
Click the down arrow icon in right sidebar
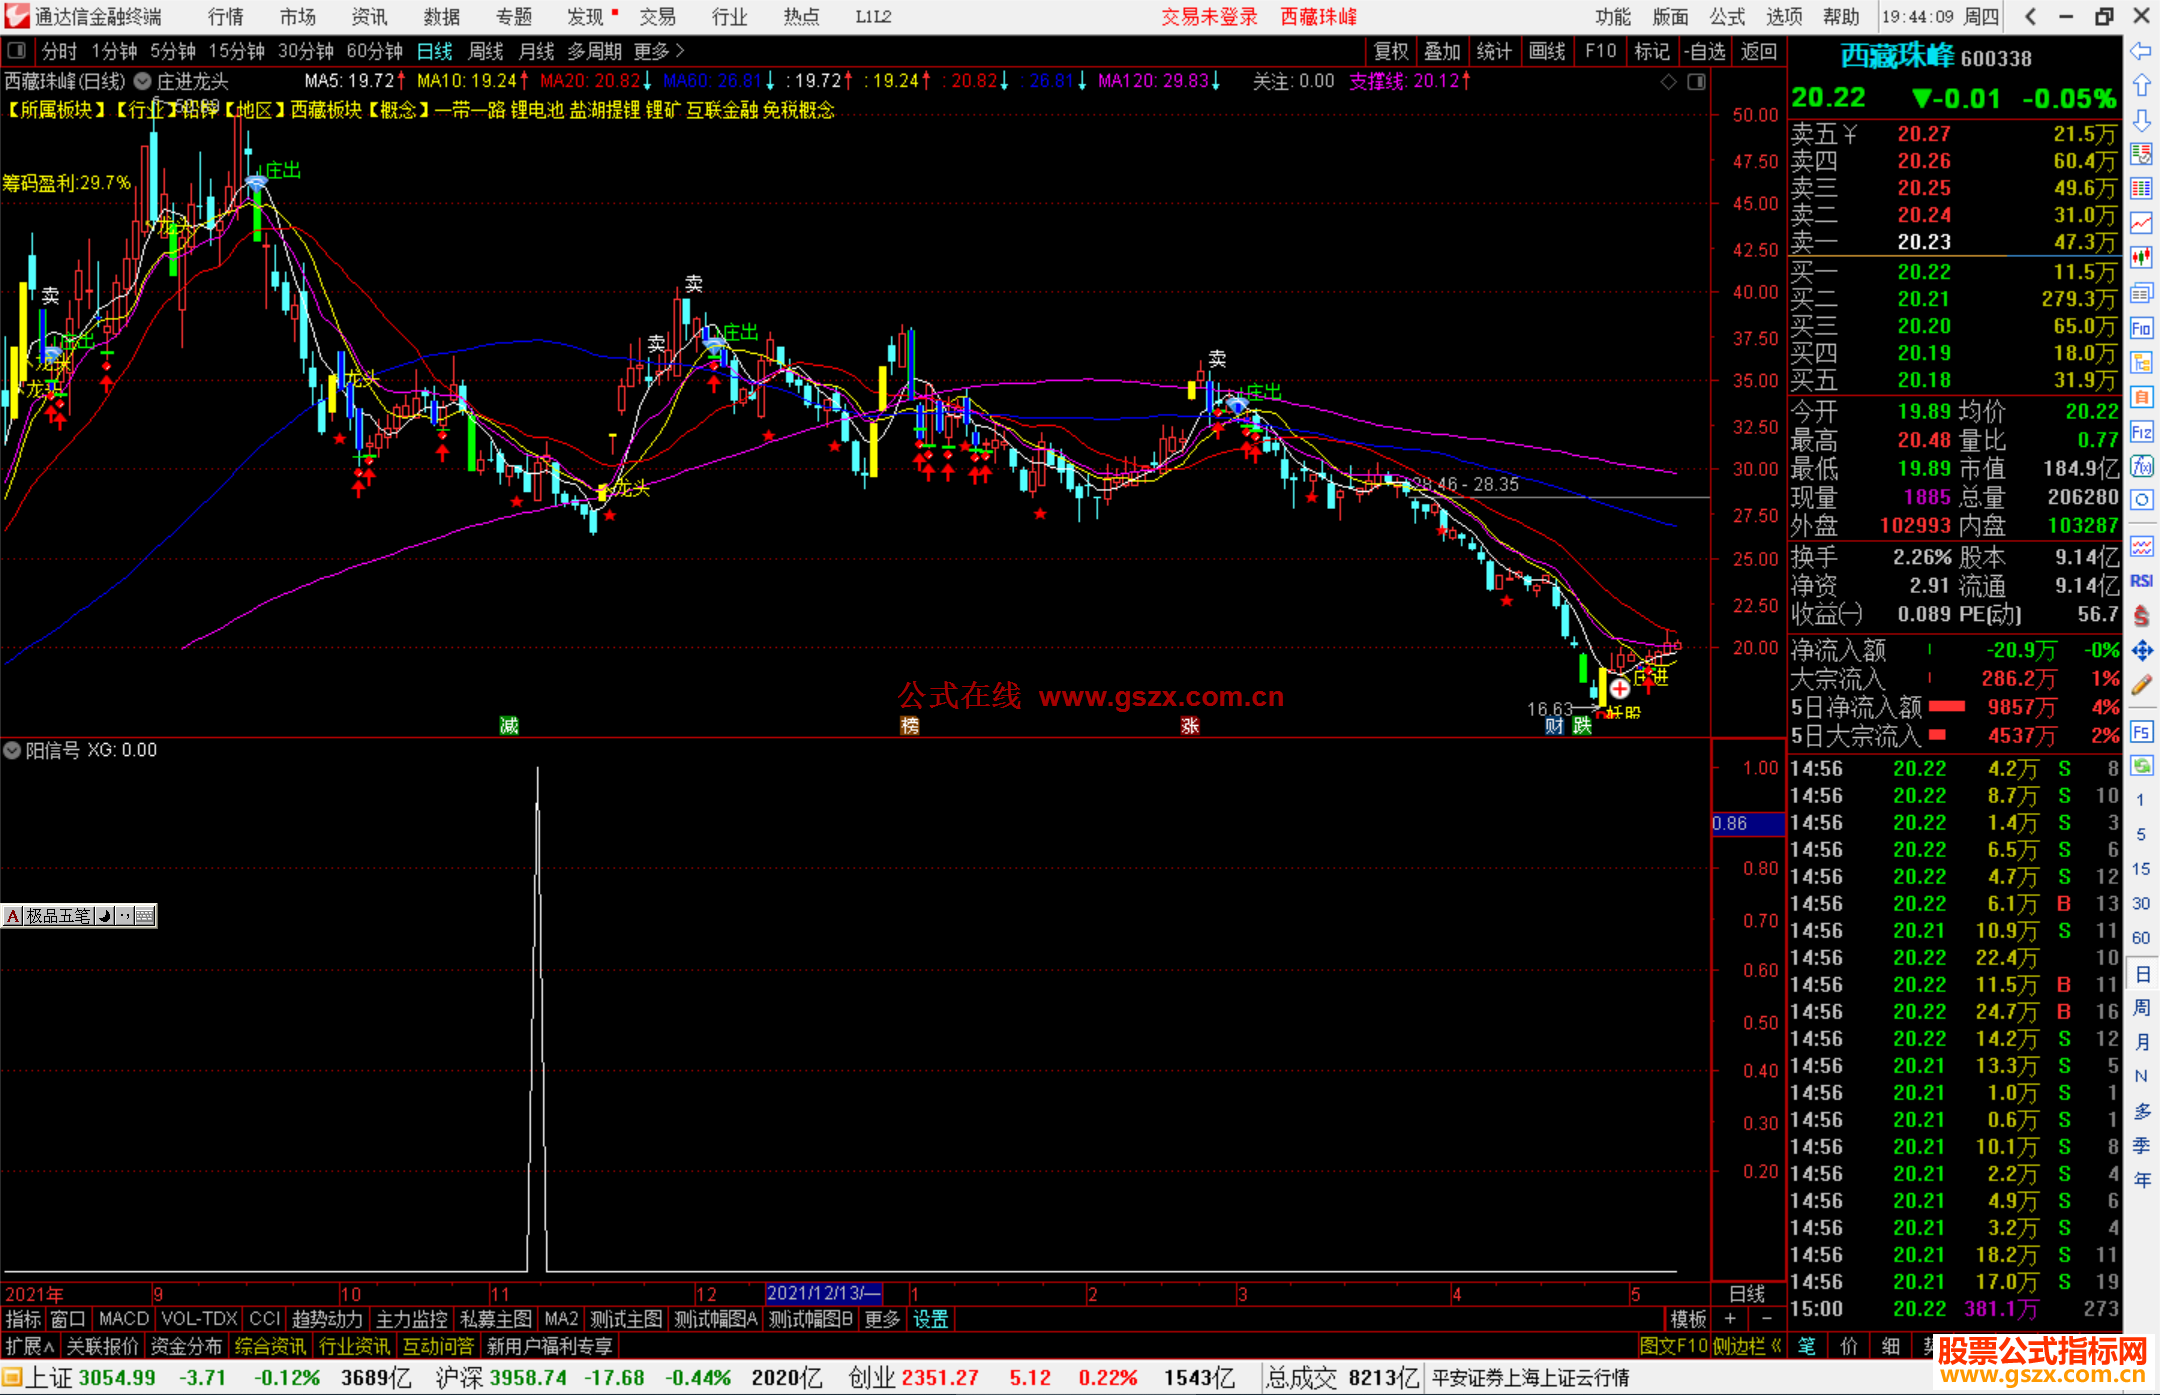2141,120
